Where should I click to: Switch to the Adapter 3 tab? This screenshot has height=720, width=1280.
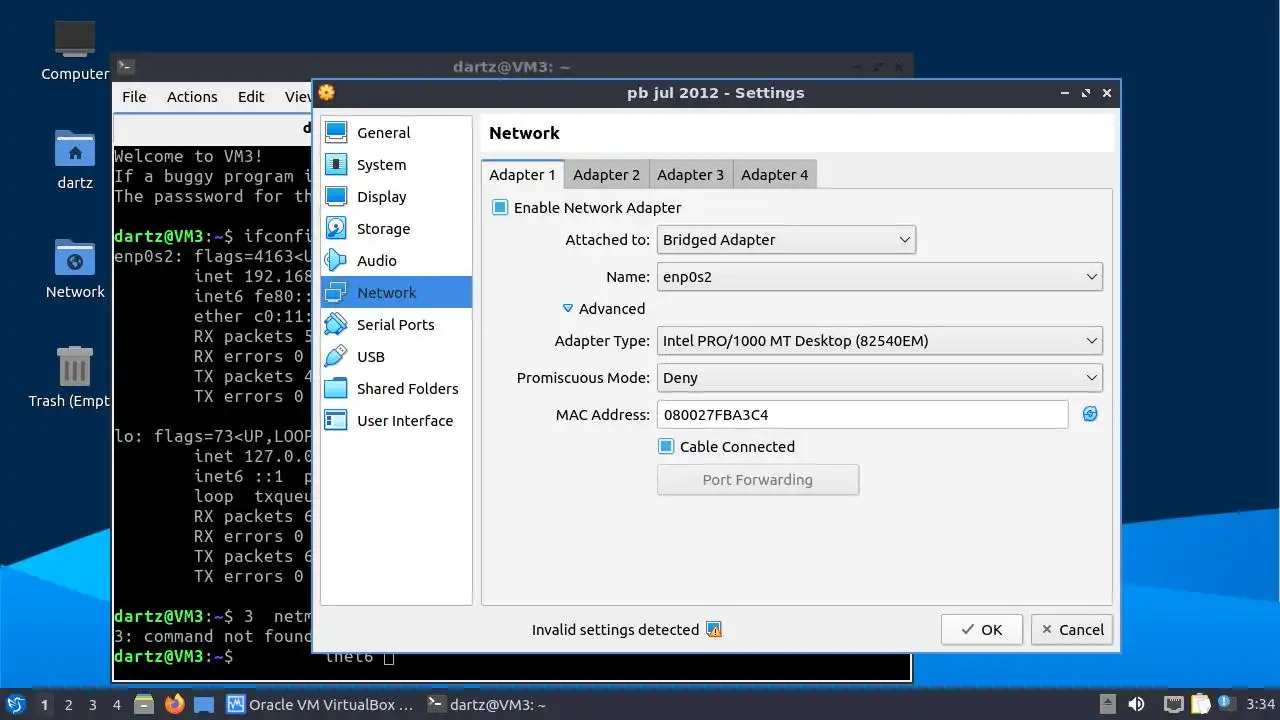pos(690,175)
